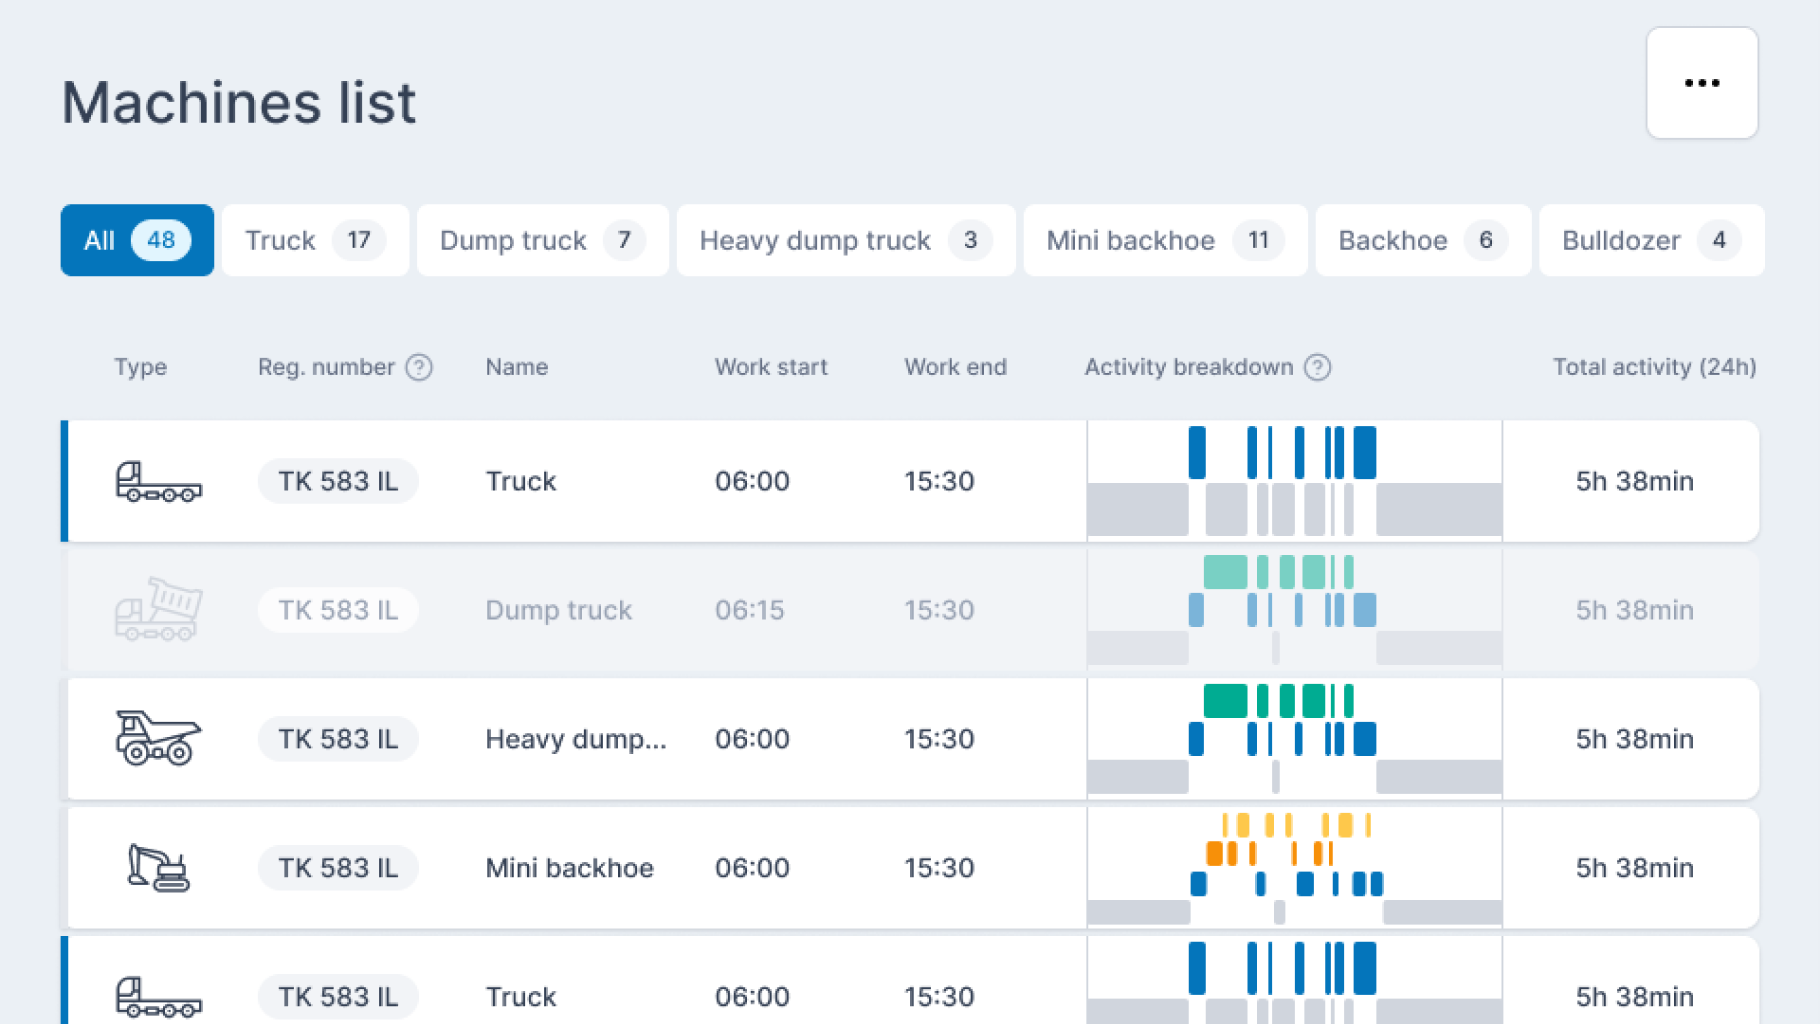Click the first row's Truck icon

(158, 481)
